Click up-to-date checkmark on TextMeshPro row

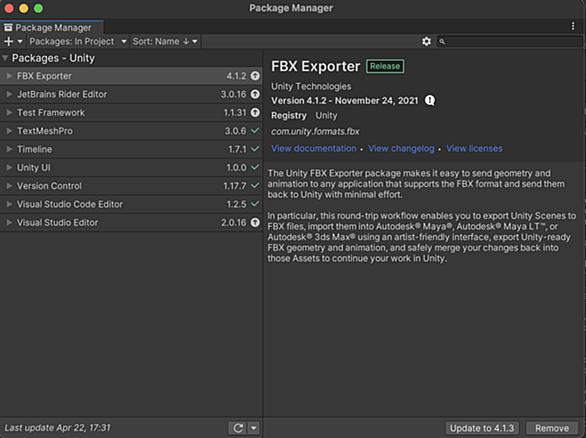tap(255, 130)
